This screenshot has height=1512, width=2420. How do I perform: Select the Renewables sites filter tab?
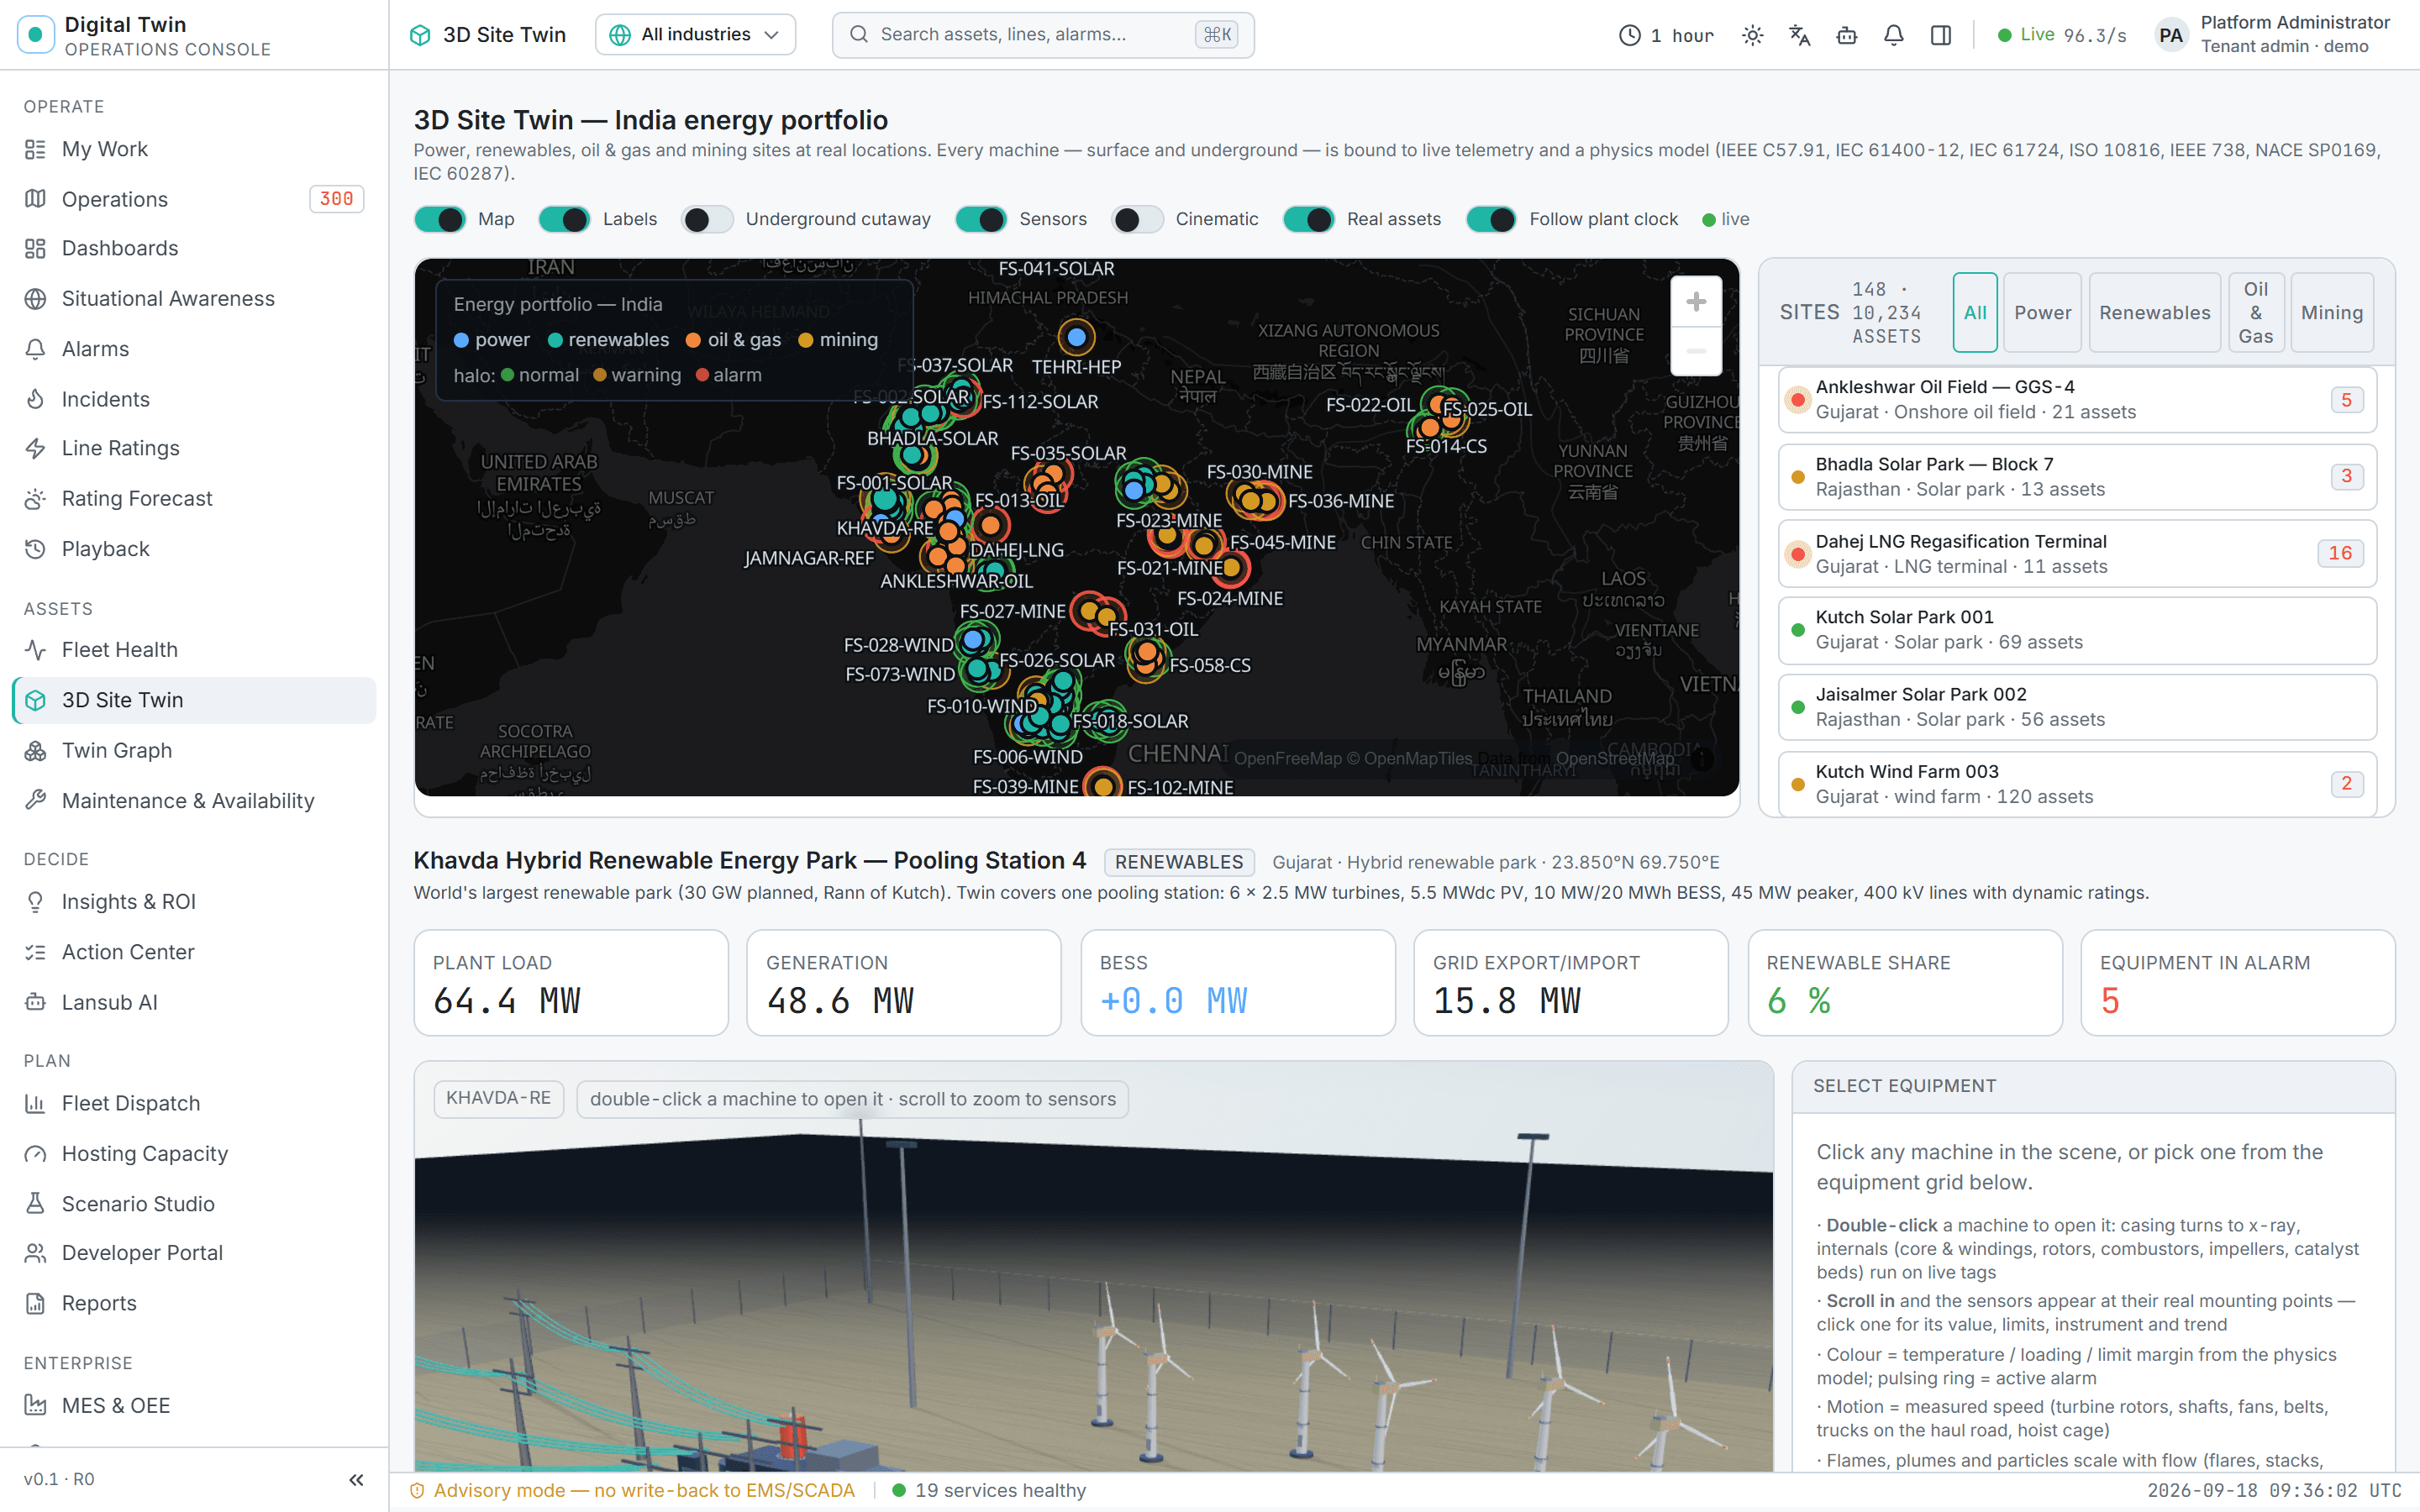click(x=2154, y=313)
